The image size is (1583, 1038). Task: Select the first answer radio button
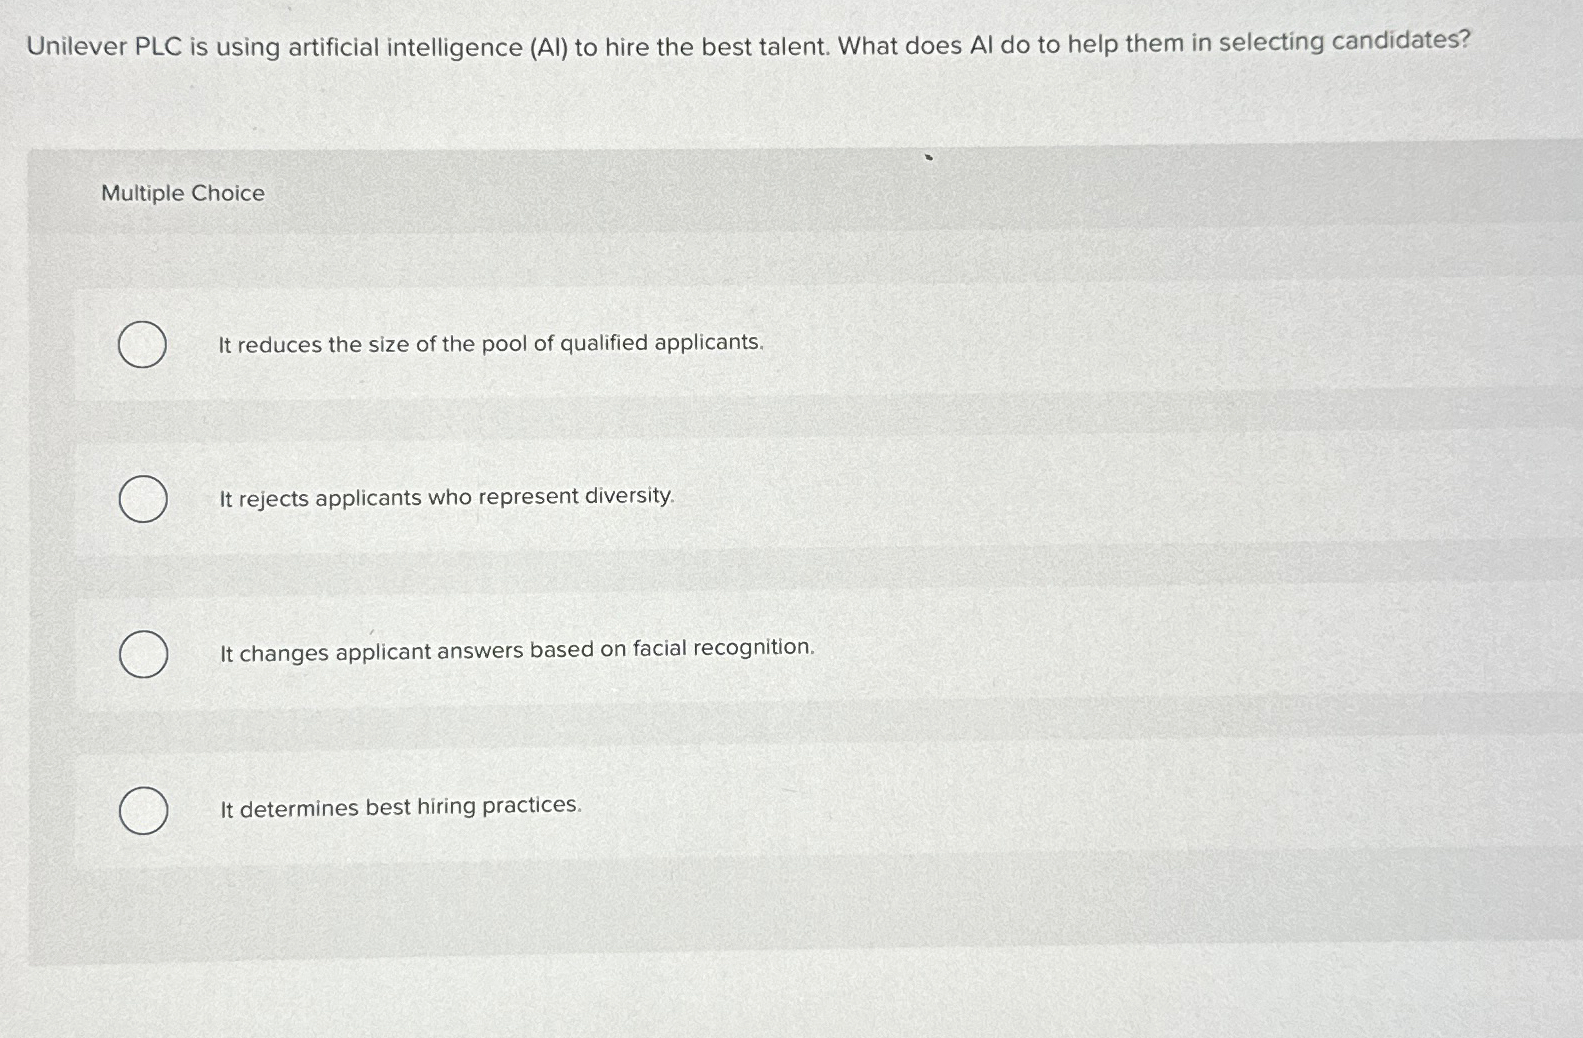[x=141, y=346]
